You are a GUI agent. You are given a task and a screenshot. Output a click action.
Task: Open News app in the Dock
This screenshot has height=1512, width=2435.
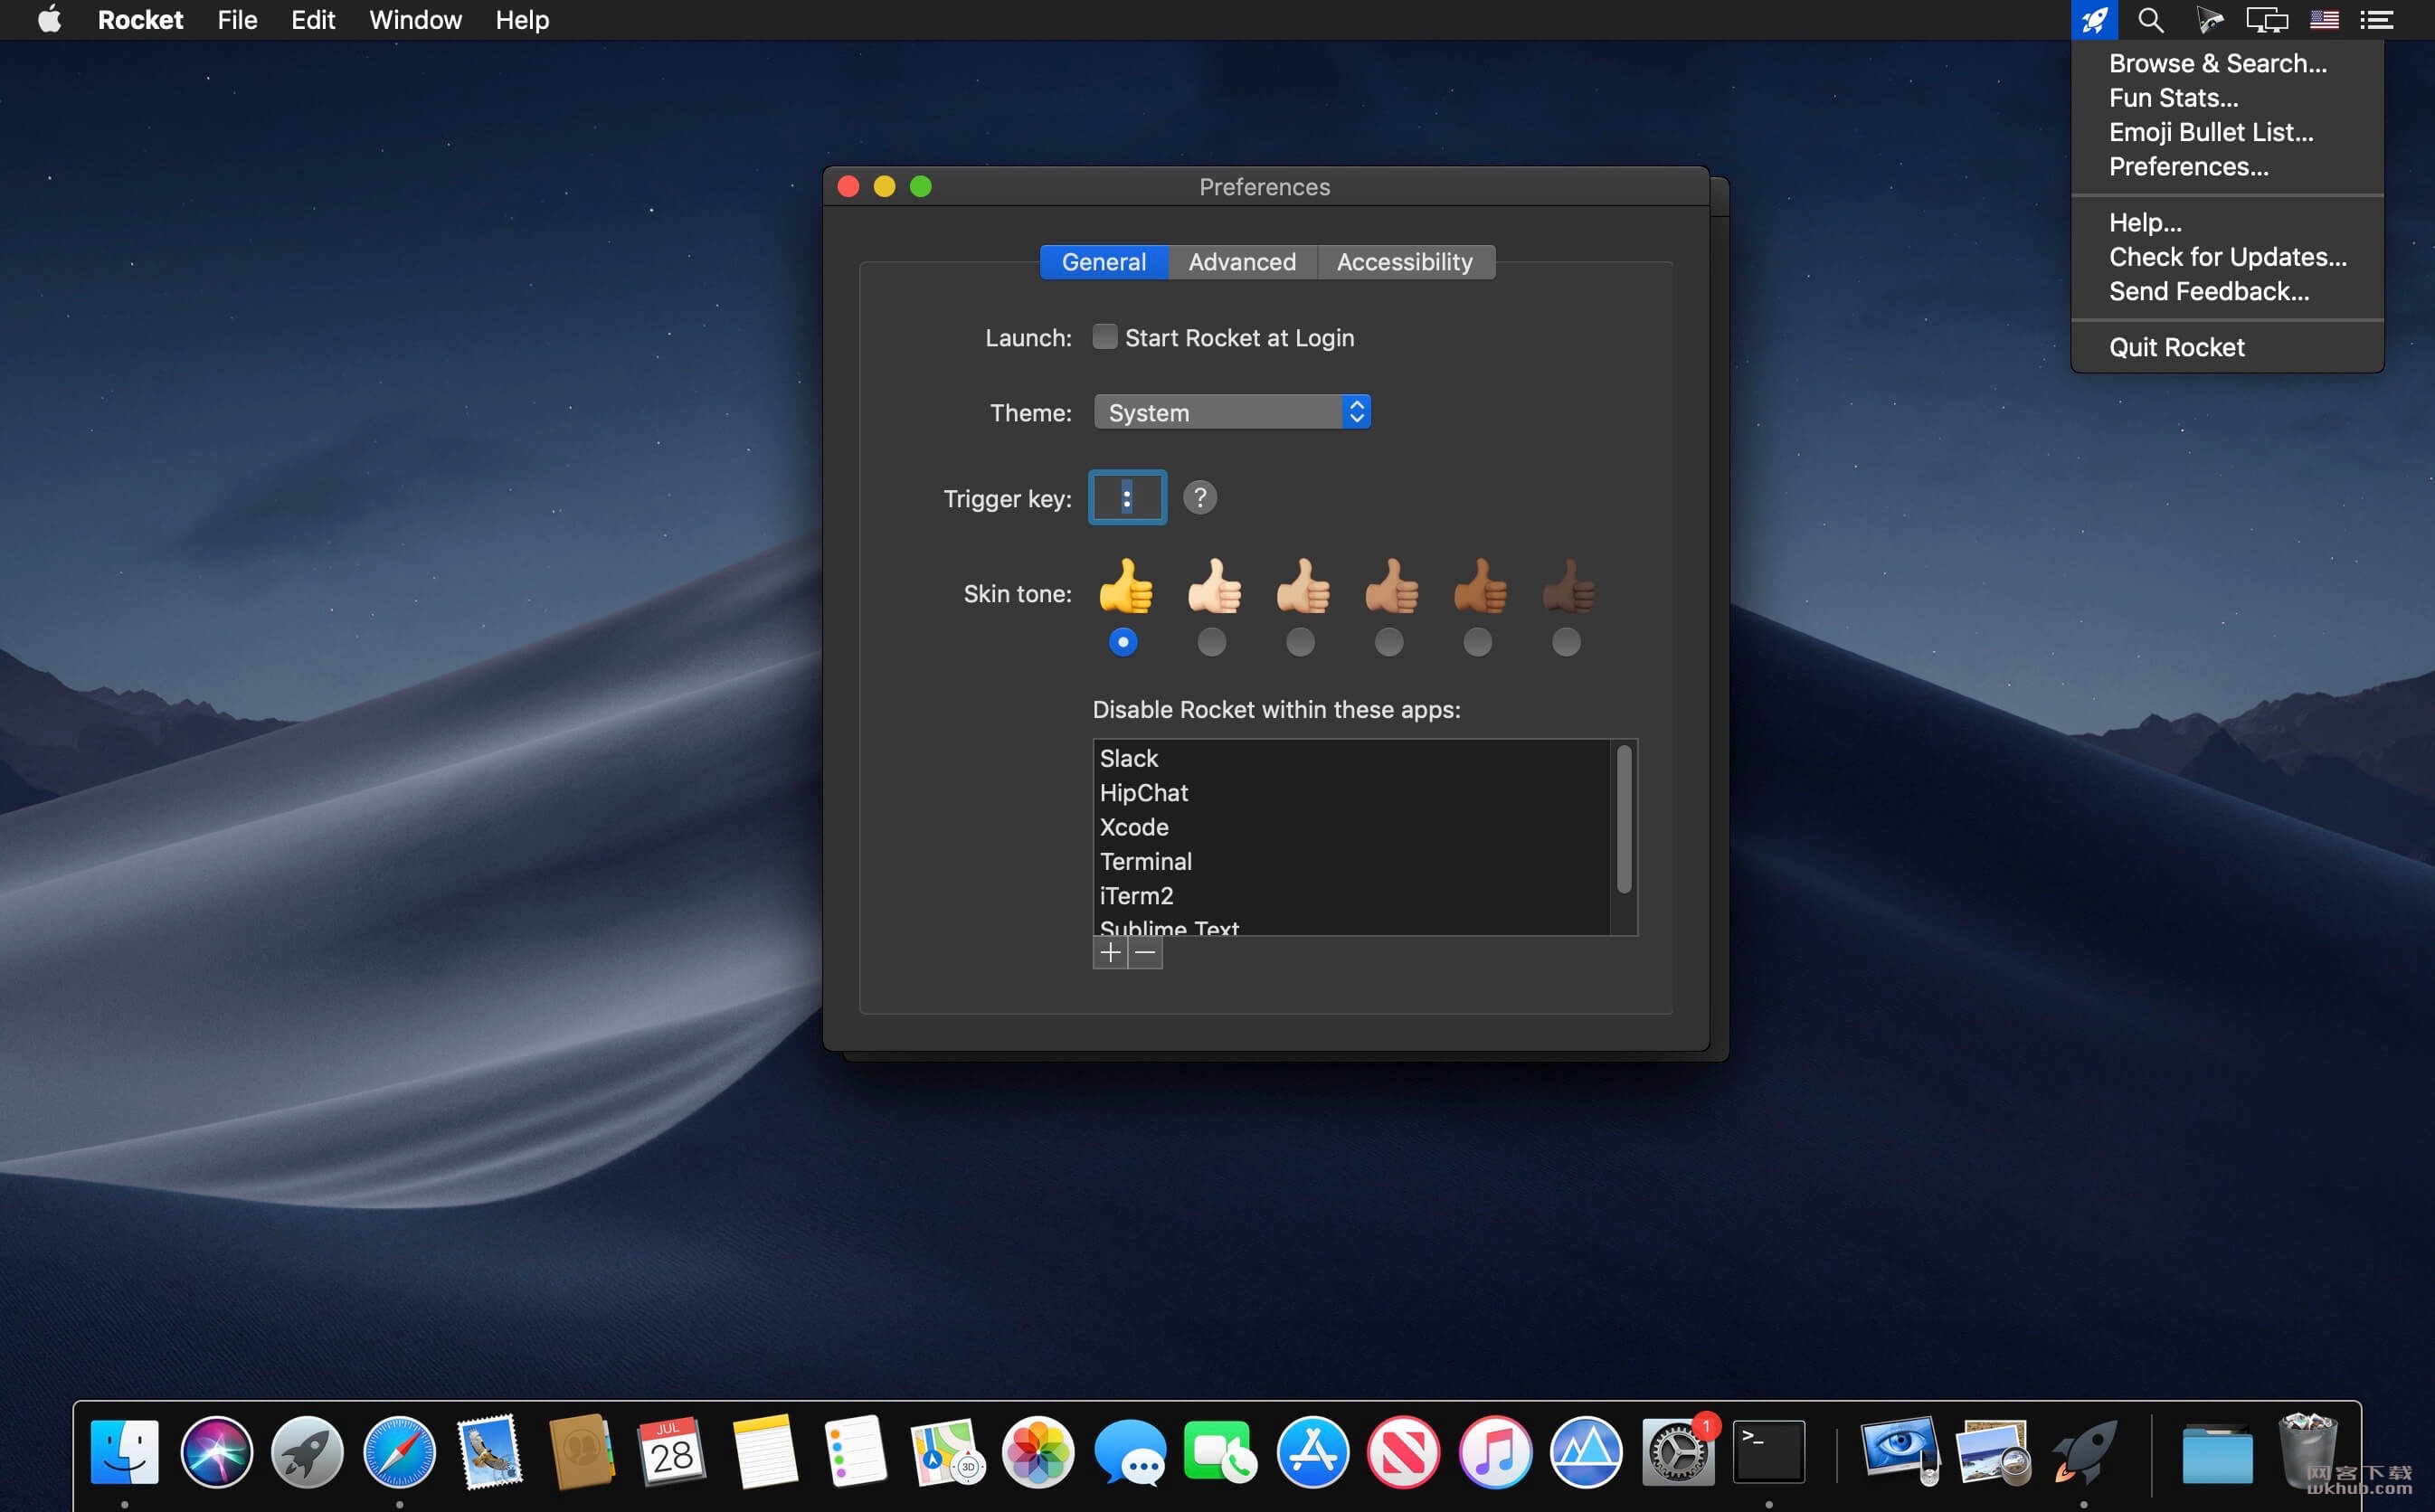tap(1404, 1452)
